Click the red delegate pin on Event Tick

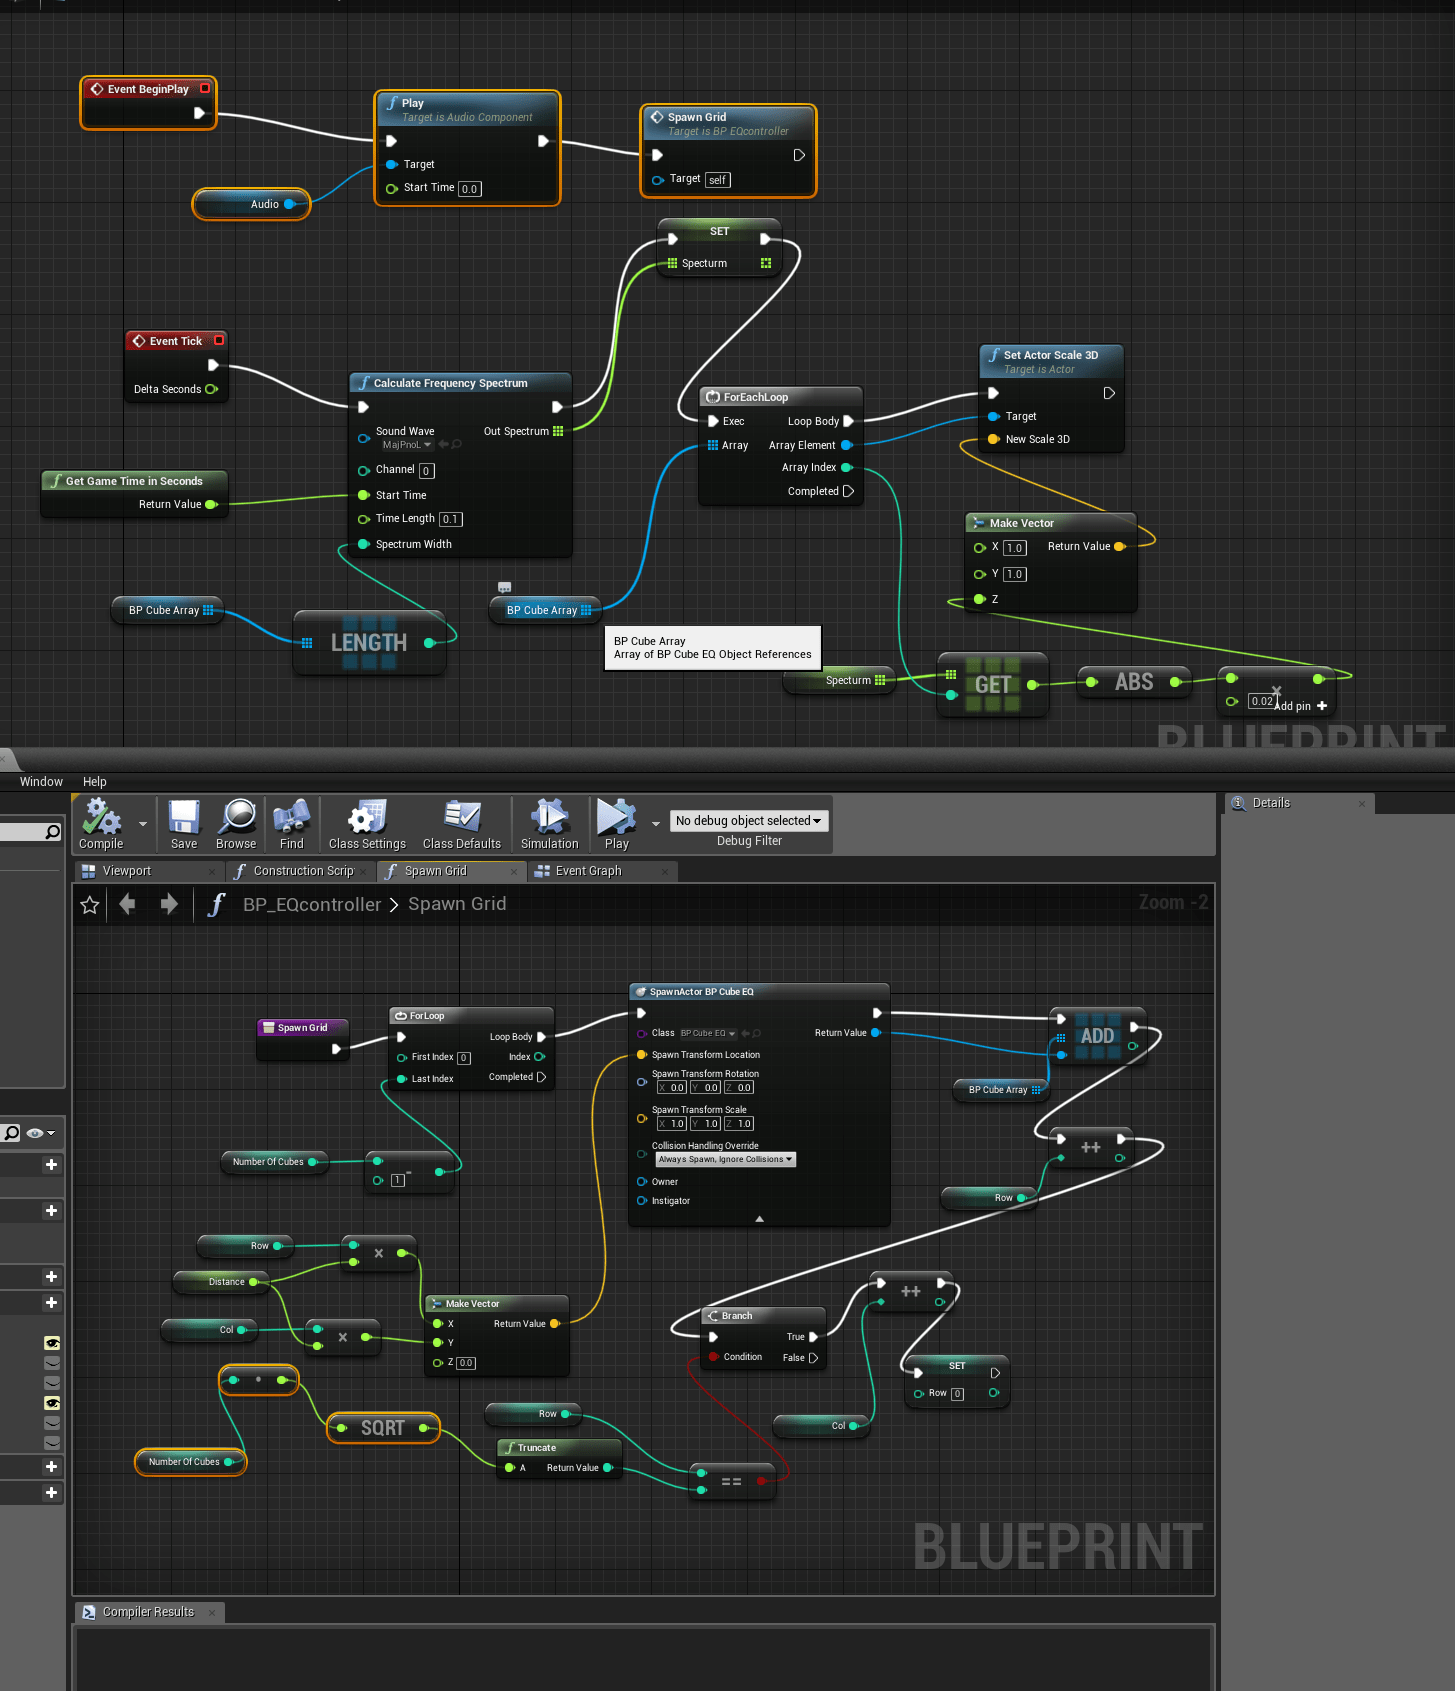[x=219, y=340]
